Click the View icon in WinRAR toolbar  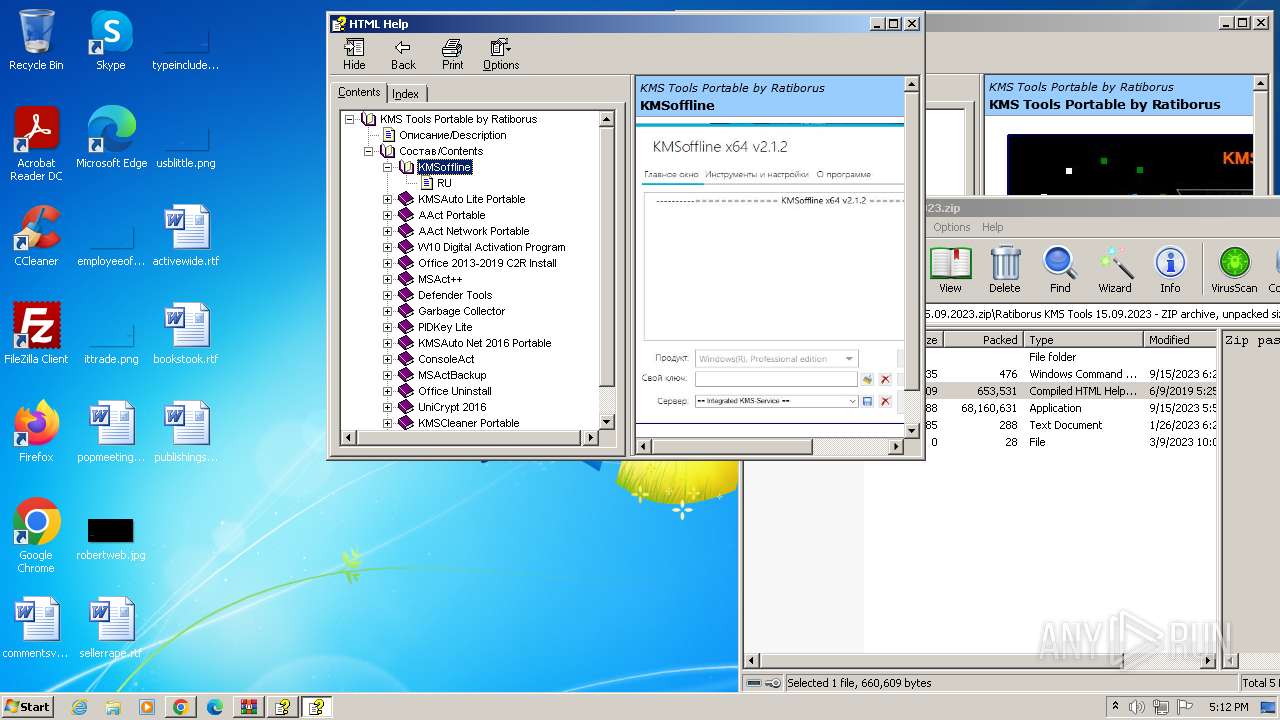tap(950, 269)
